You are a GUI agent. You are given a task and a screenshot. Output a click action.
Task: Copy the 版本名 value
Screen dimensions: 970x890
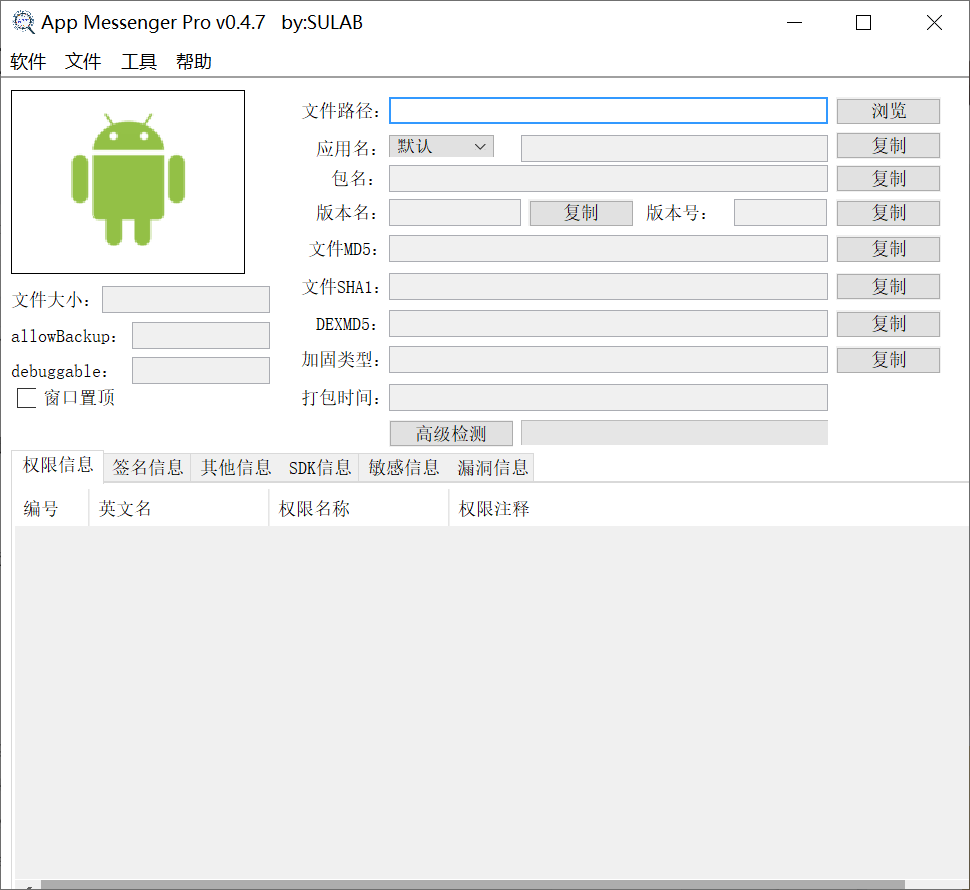click(580, 212)
